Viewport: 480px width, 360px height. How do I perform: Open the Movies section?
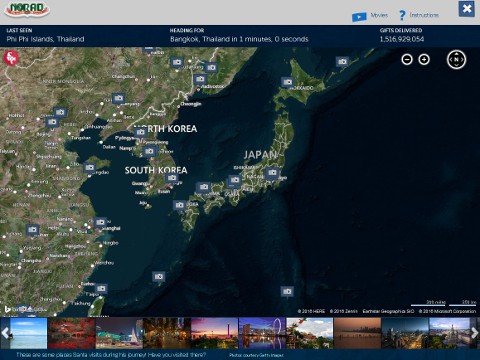(370, 16)
